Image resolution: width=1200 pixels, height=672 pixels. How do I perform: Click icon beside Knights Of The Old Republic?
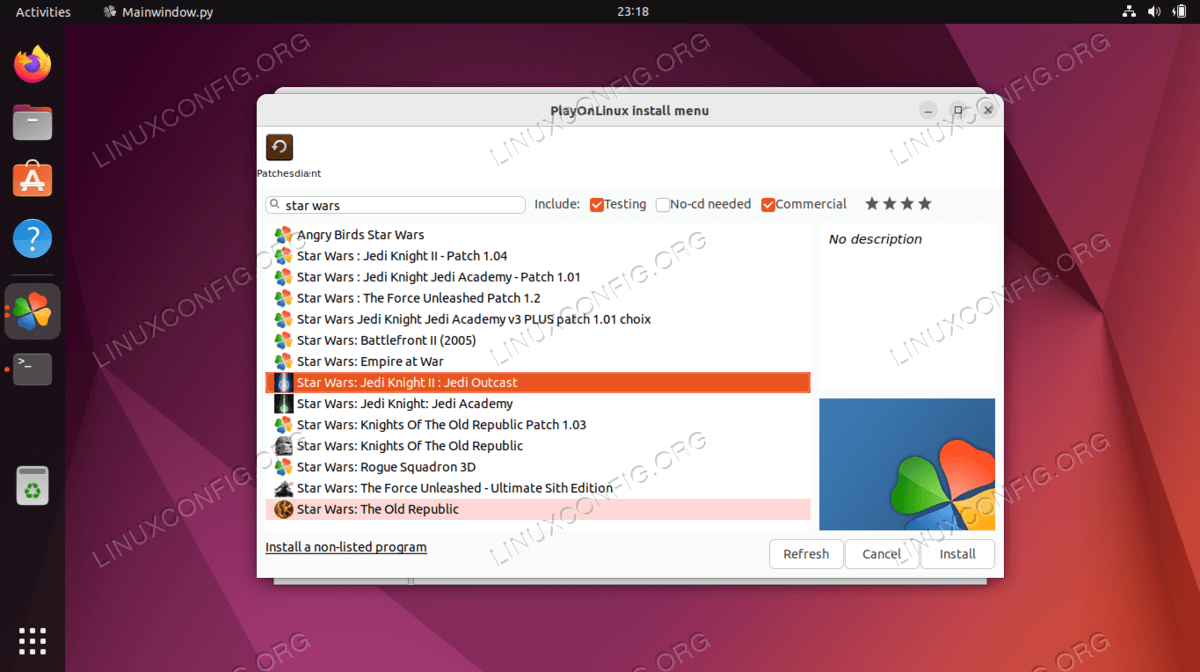283,446
